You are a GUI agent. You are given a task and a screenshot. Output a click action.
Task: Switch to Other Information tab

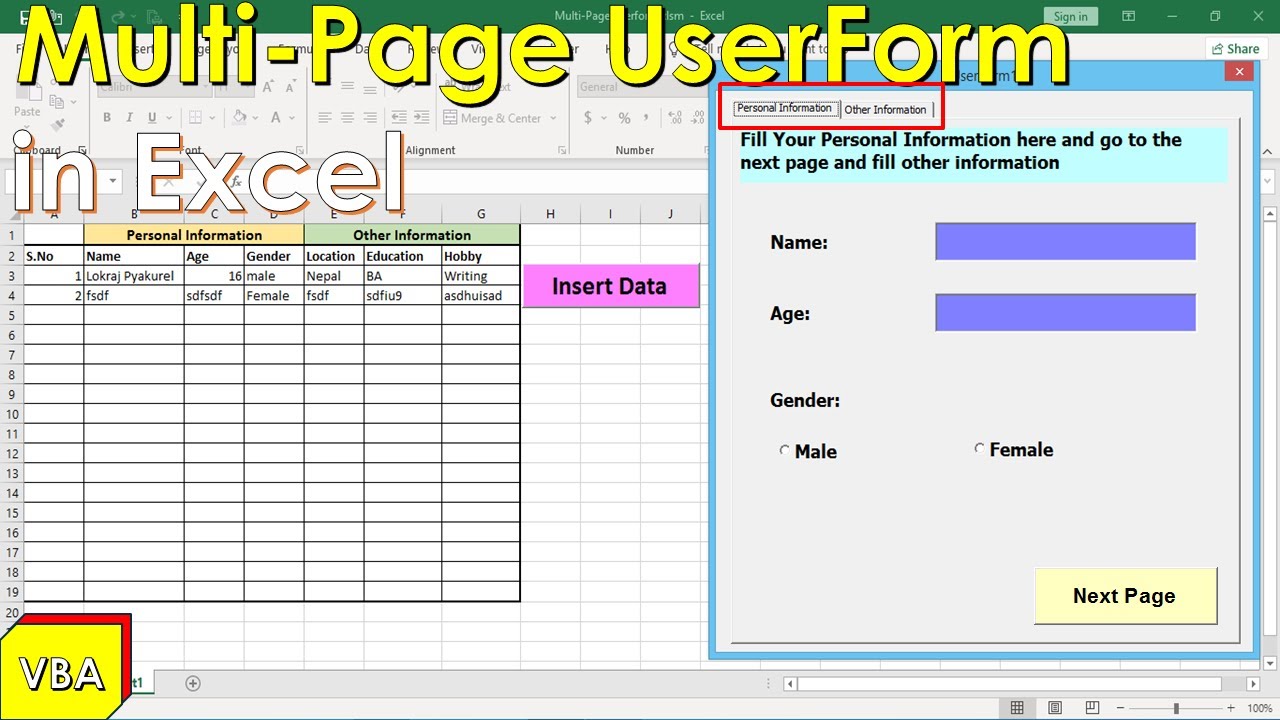pyautogui.click(x=886, y=109)
